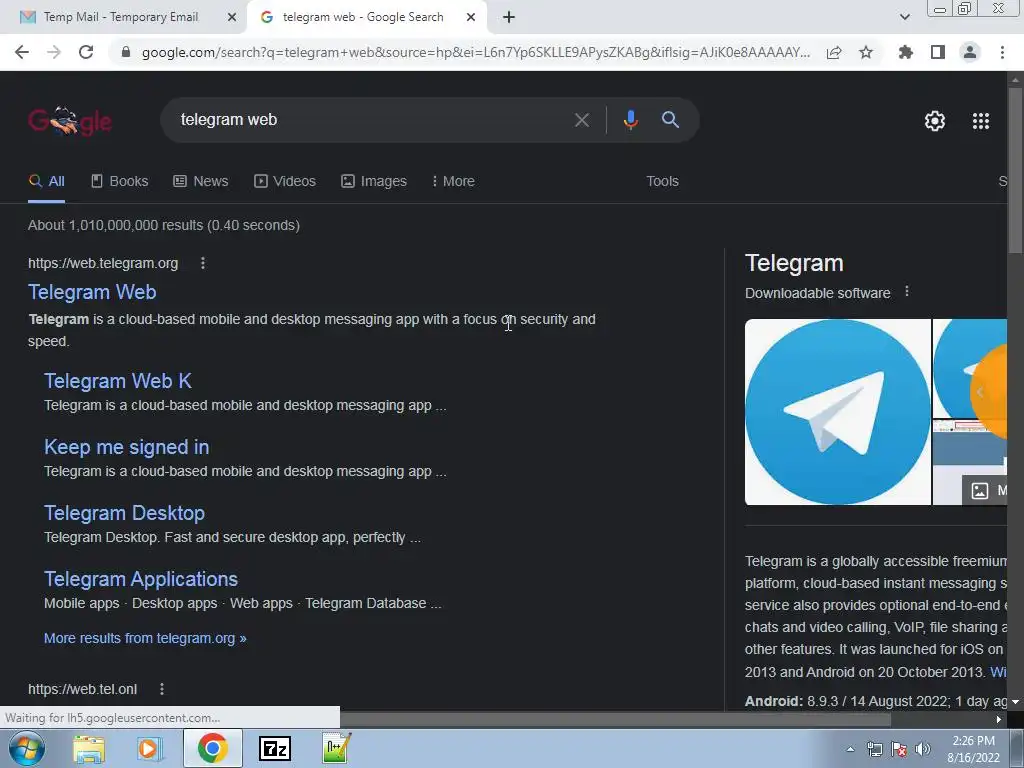
Task: Switch to Images results
Action: click(374, 181)
